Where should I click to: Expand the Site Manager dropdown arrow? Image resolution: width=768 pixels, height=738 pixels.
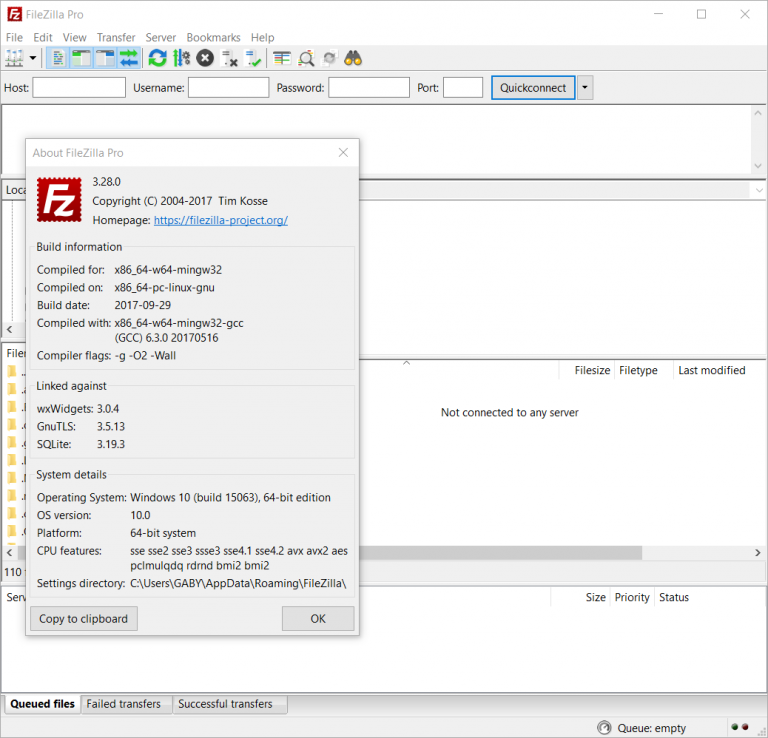pos(33,58)
